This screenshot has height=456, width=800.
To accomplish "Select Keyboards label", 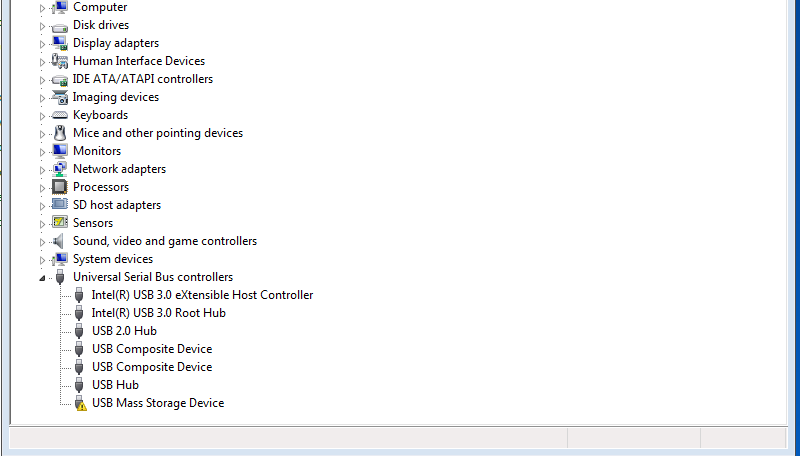I will pyautogui.click(x=101, y=115).
